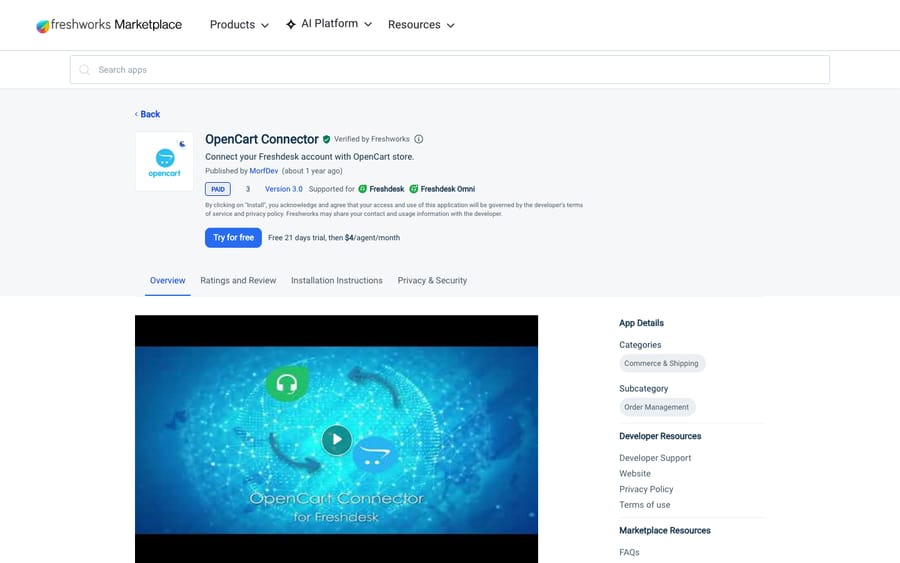This screenshot has height=563, width=900.
Task: Click the Version 3.0 link
Action: tap(284, 189)
